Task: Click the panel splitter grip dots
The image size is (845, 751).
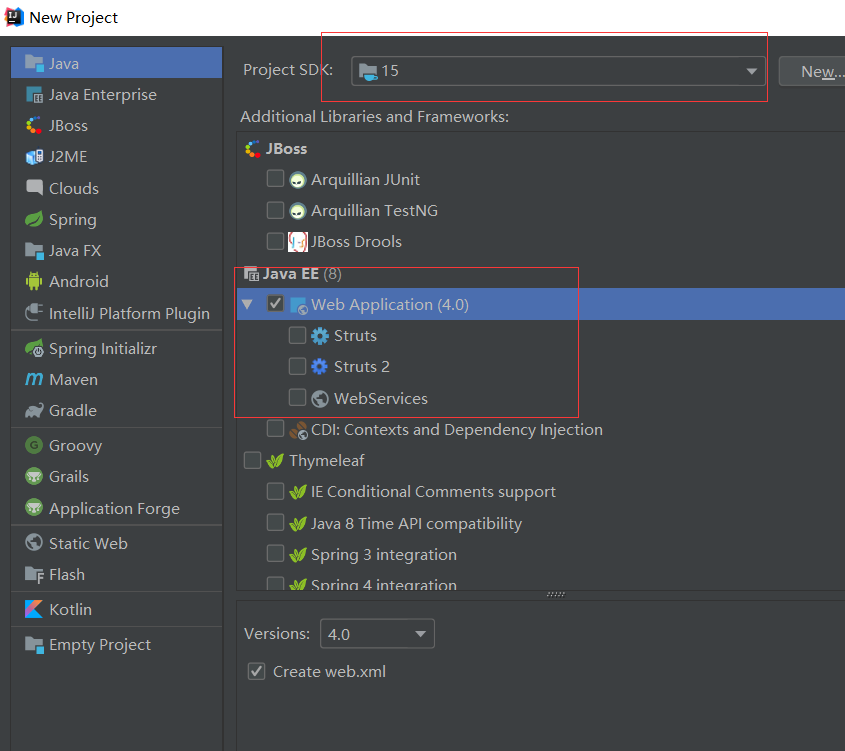Action: [x=556, y=594]
